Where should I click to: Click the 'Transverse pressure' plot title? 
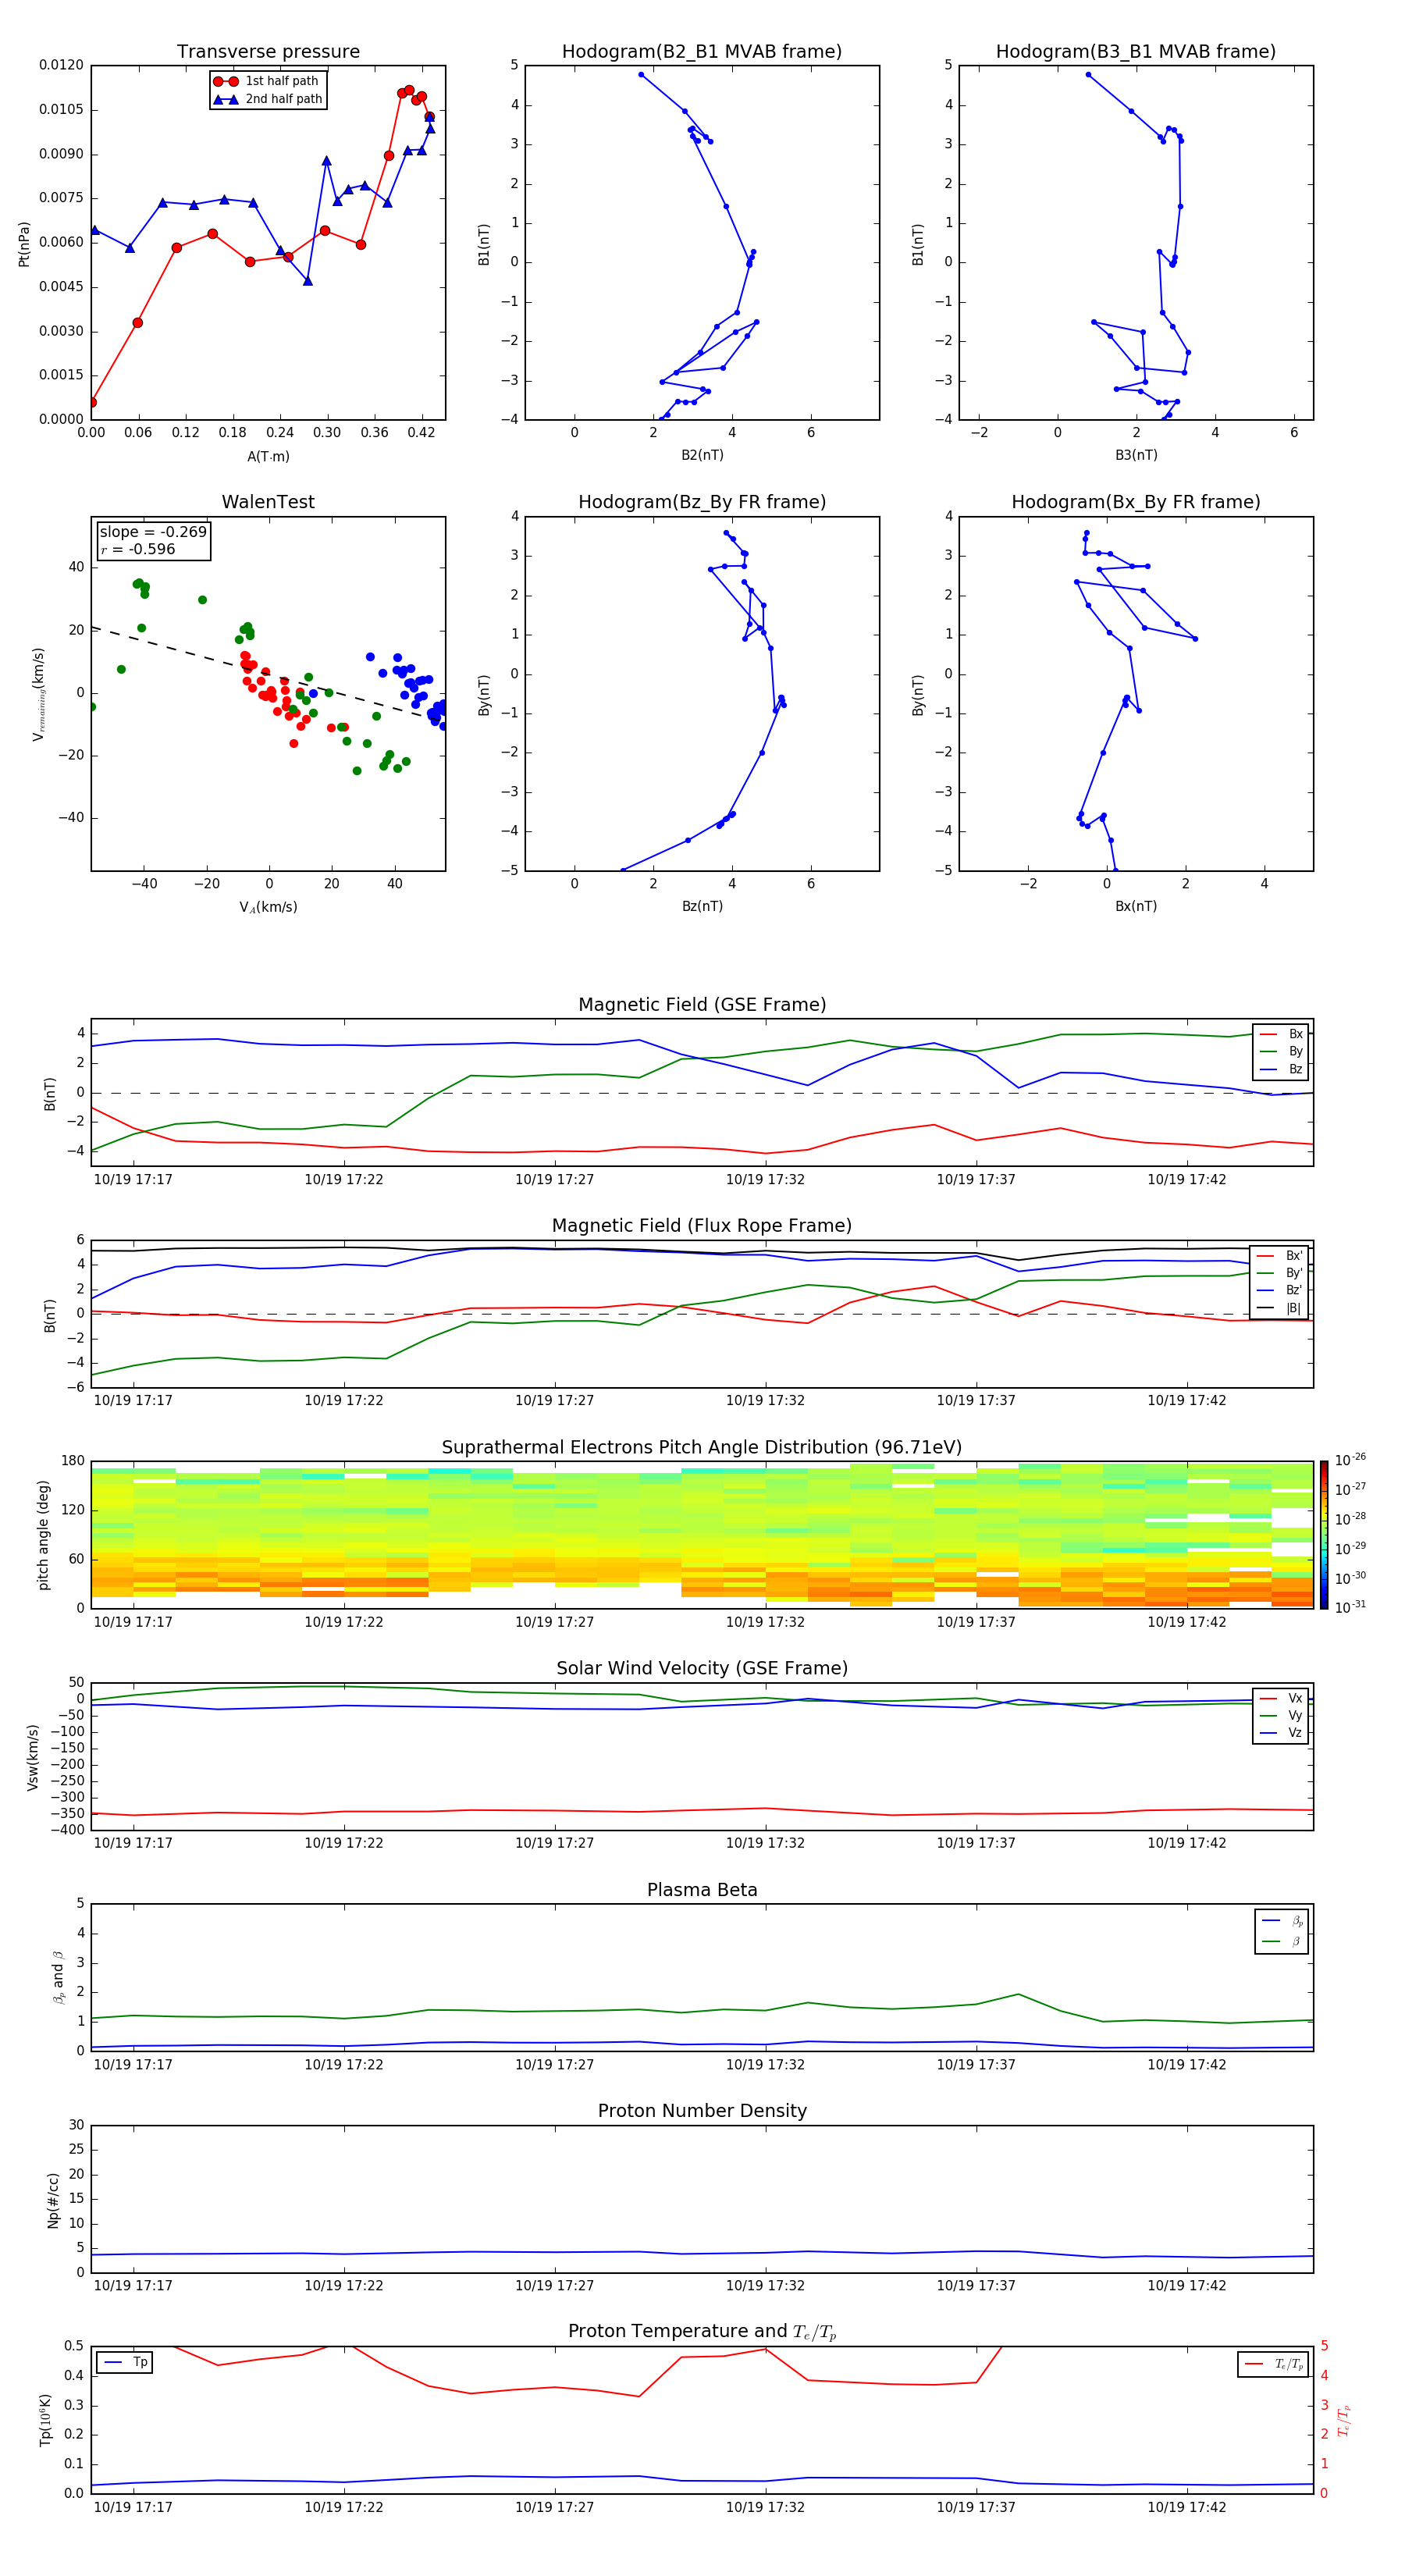pos(268,52)
